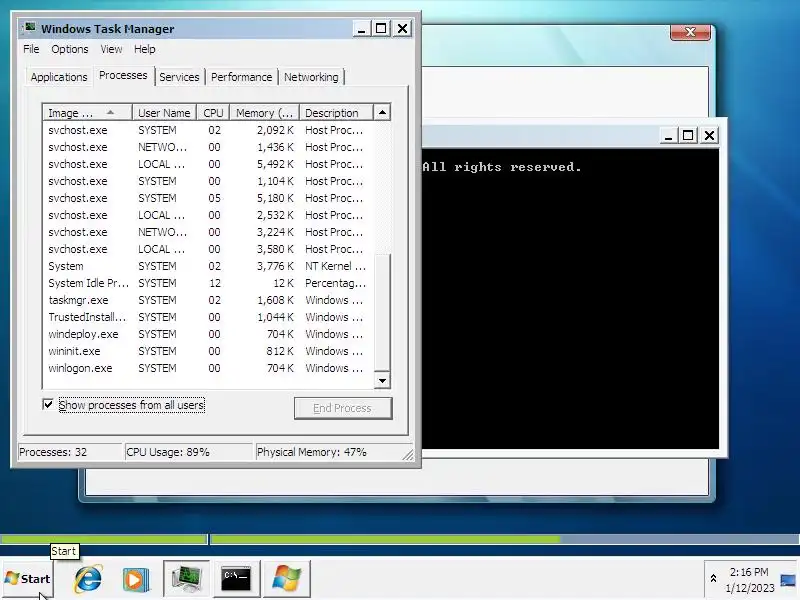Close the Windows Task Manager window

(402, 29)
